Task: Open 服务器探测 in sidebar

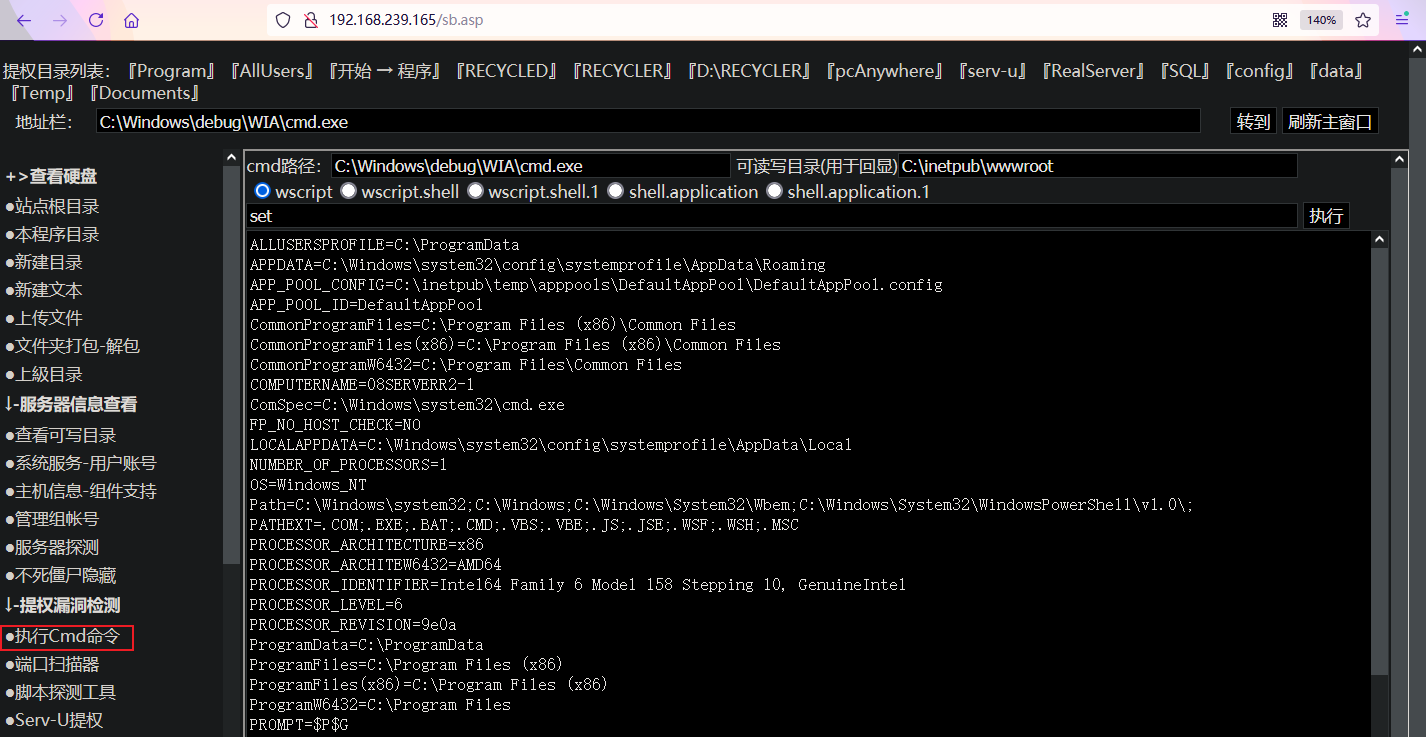Action: (x=52, y=548)
